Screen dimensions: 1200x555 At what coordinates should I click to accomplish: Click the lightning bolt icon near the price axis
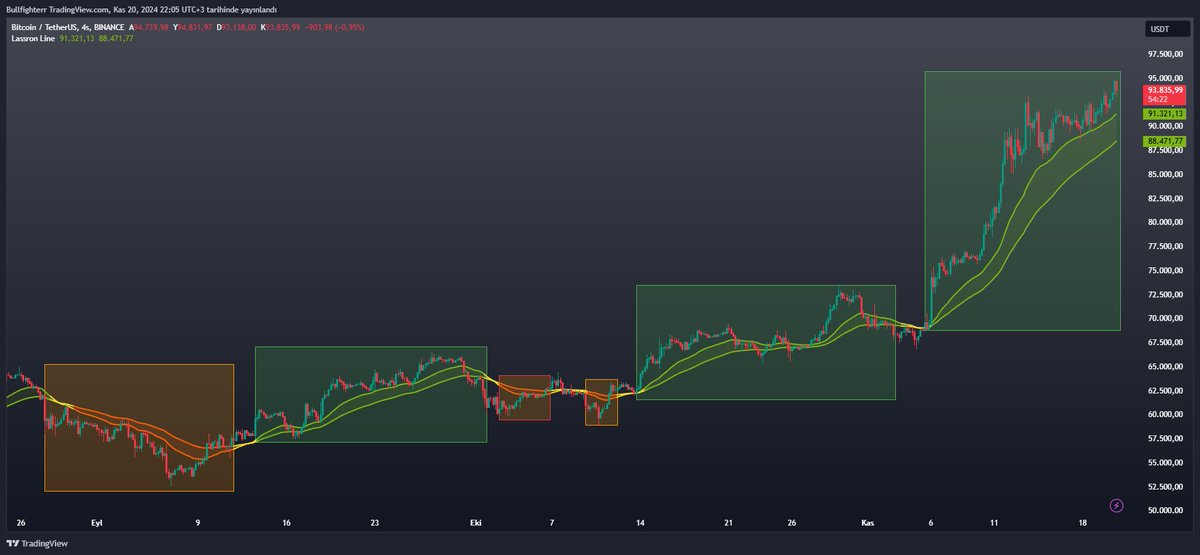point(1117,505)
